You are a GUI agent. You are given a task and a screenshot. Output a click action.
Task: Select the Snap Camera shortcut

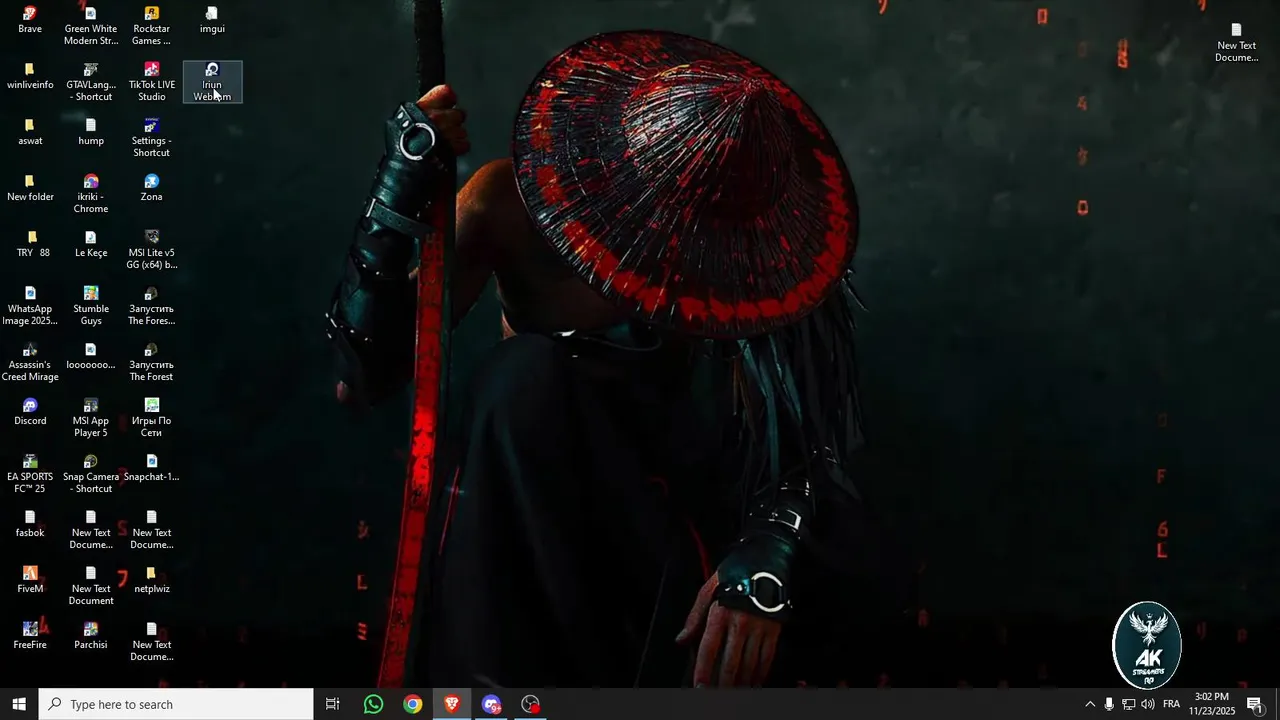[91, 475]
